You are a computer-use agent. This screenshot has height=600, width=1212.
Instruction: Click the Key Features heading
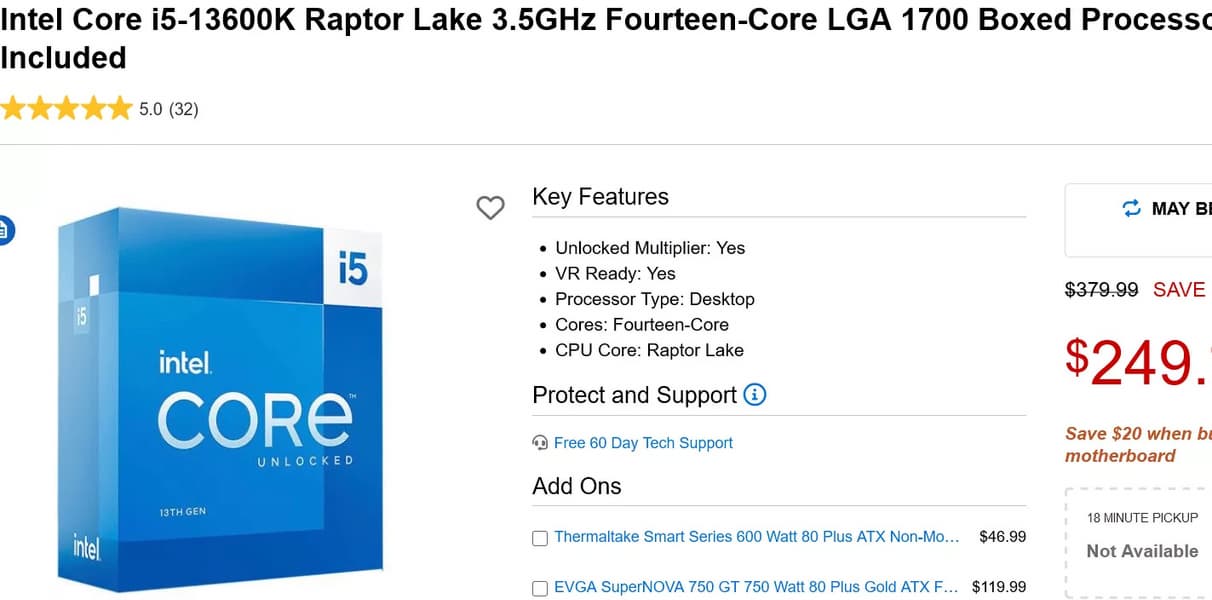[x=600, y=197]
